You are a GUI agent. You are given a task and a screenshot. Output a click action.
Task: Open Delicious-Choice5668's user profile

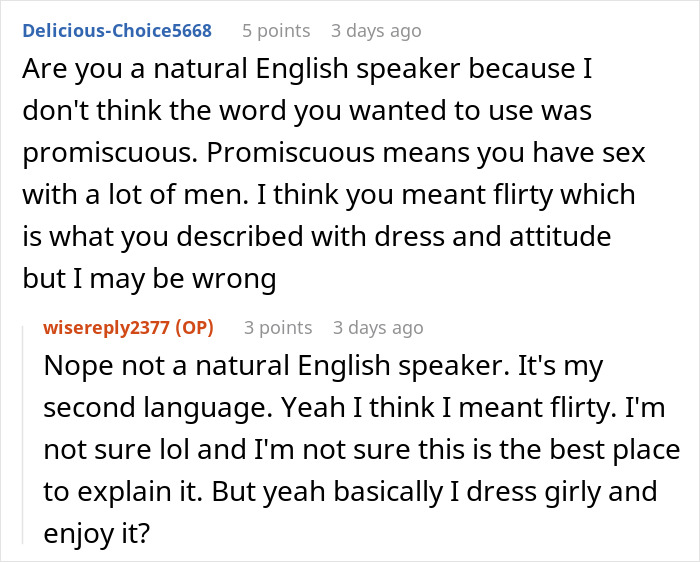click(x=117, y=30)
